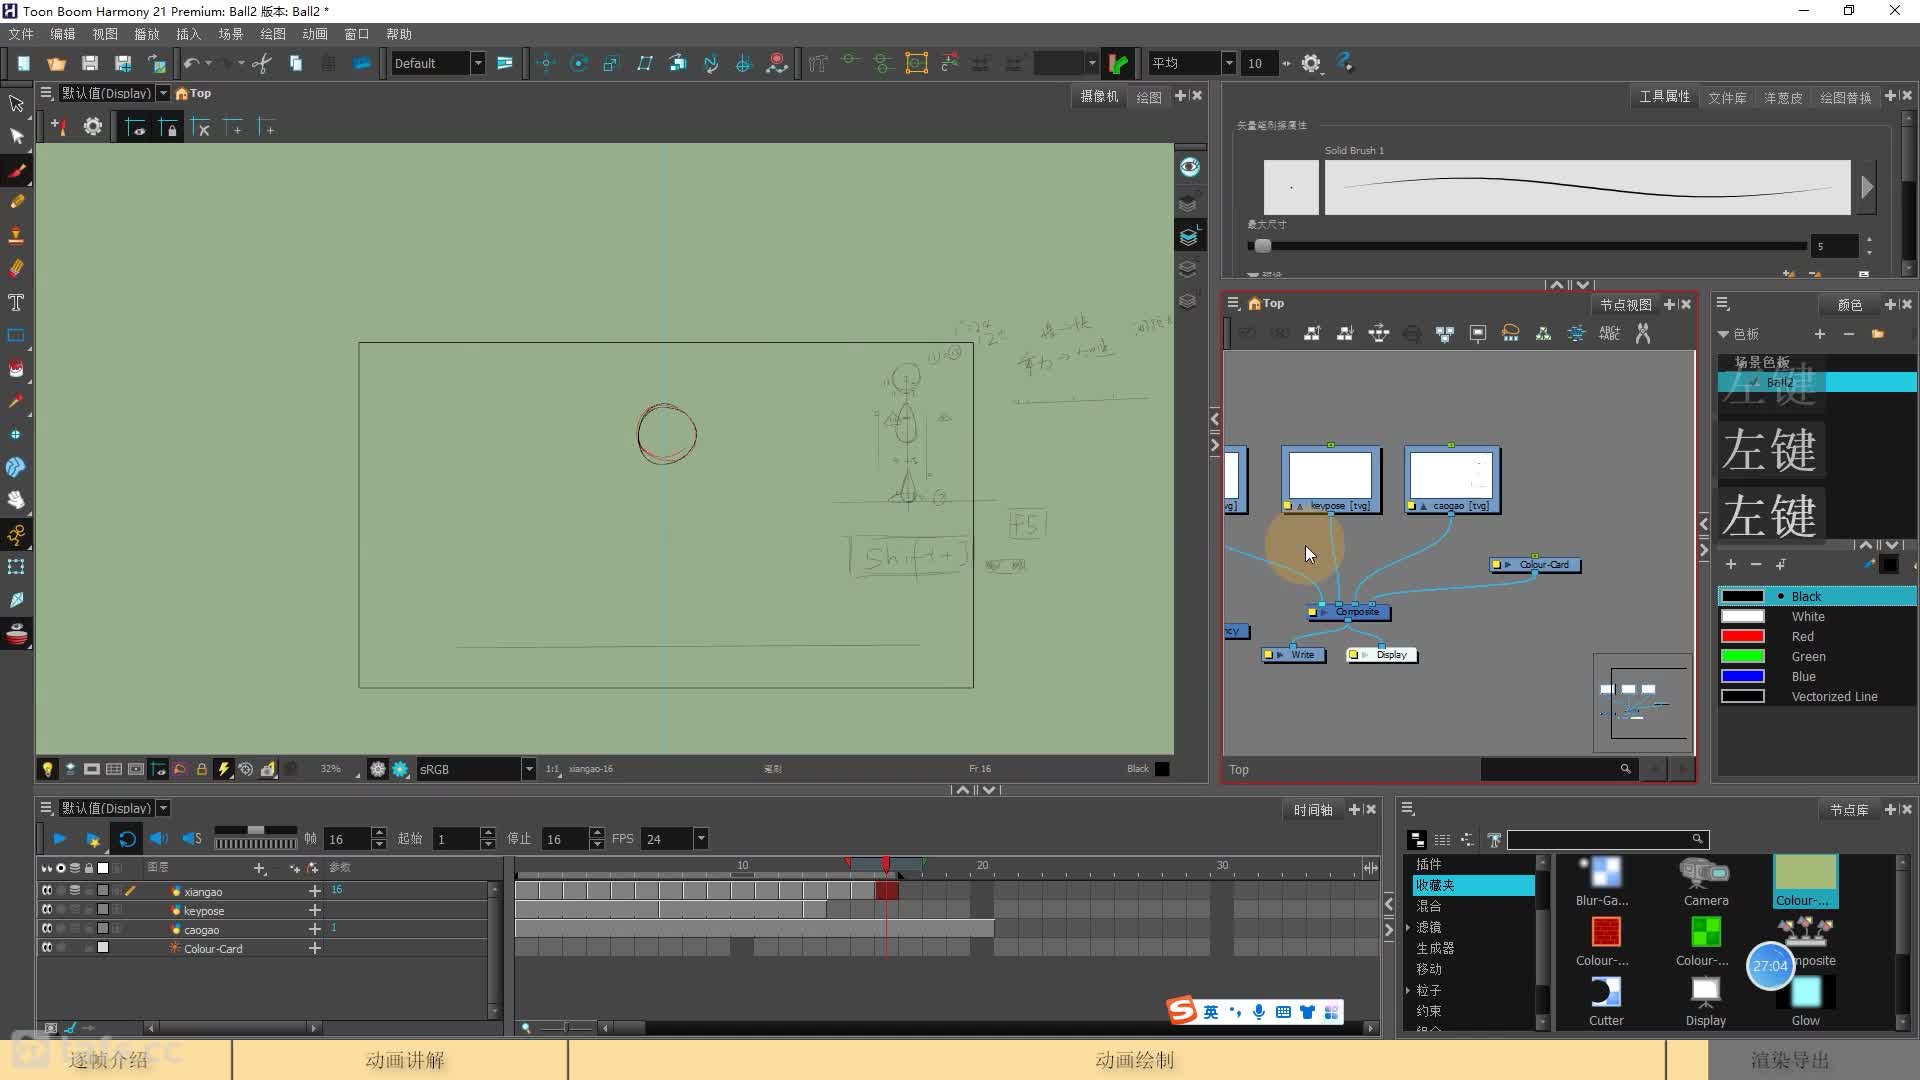Screen dimensions: 1920x1080
Task: Expand the 粒子 category in node library
Action: (1408, 990)
